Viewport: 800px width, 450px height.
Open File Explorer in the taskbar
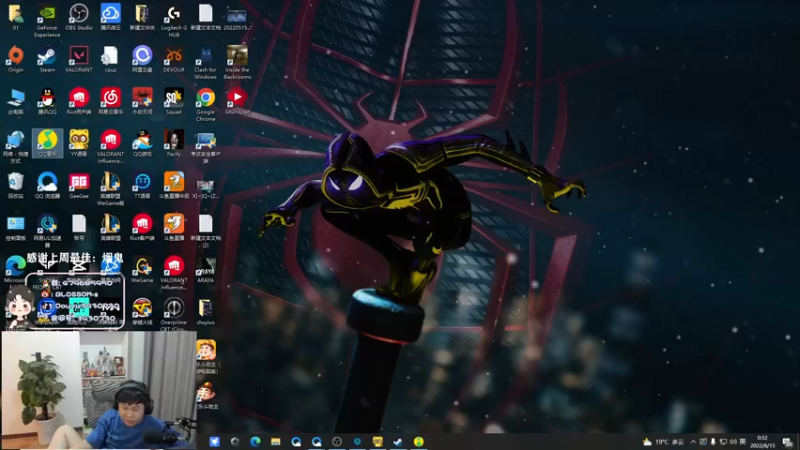coord(276,441)
